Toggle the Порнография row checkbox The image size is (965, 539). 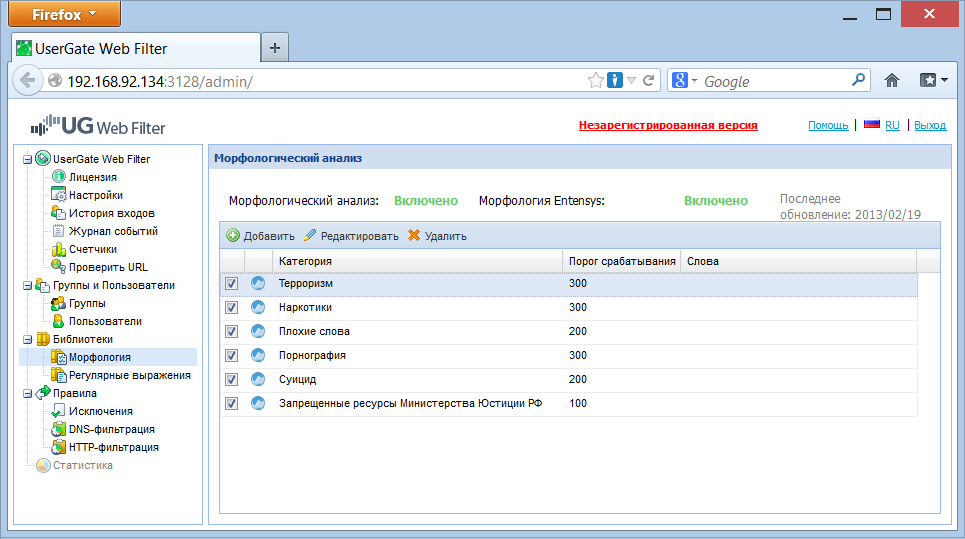pos(232,356)
